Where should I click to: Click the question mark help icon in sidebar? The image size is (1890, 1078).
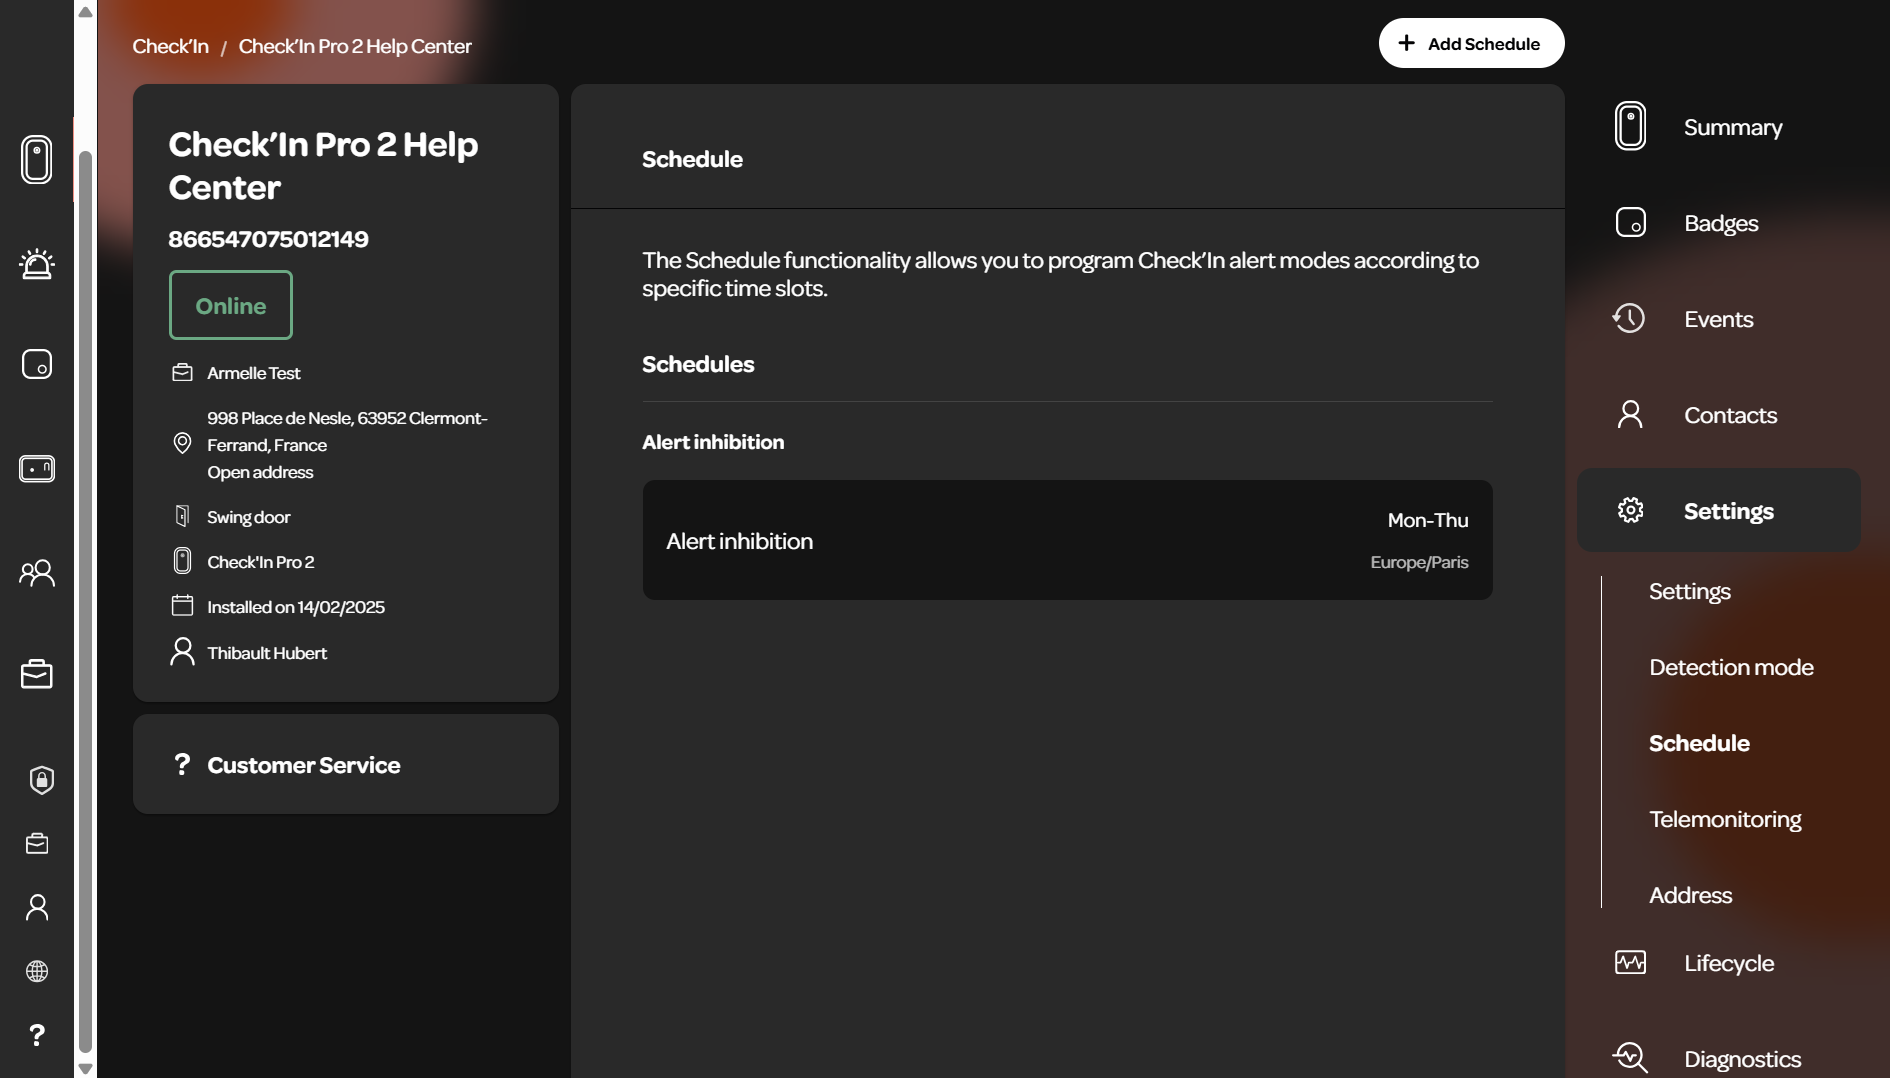tap(37, 1035)
